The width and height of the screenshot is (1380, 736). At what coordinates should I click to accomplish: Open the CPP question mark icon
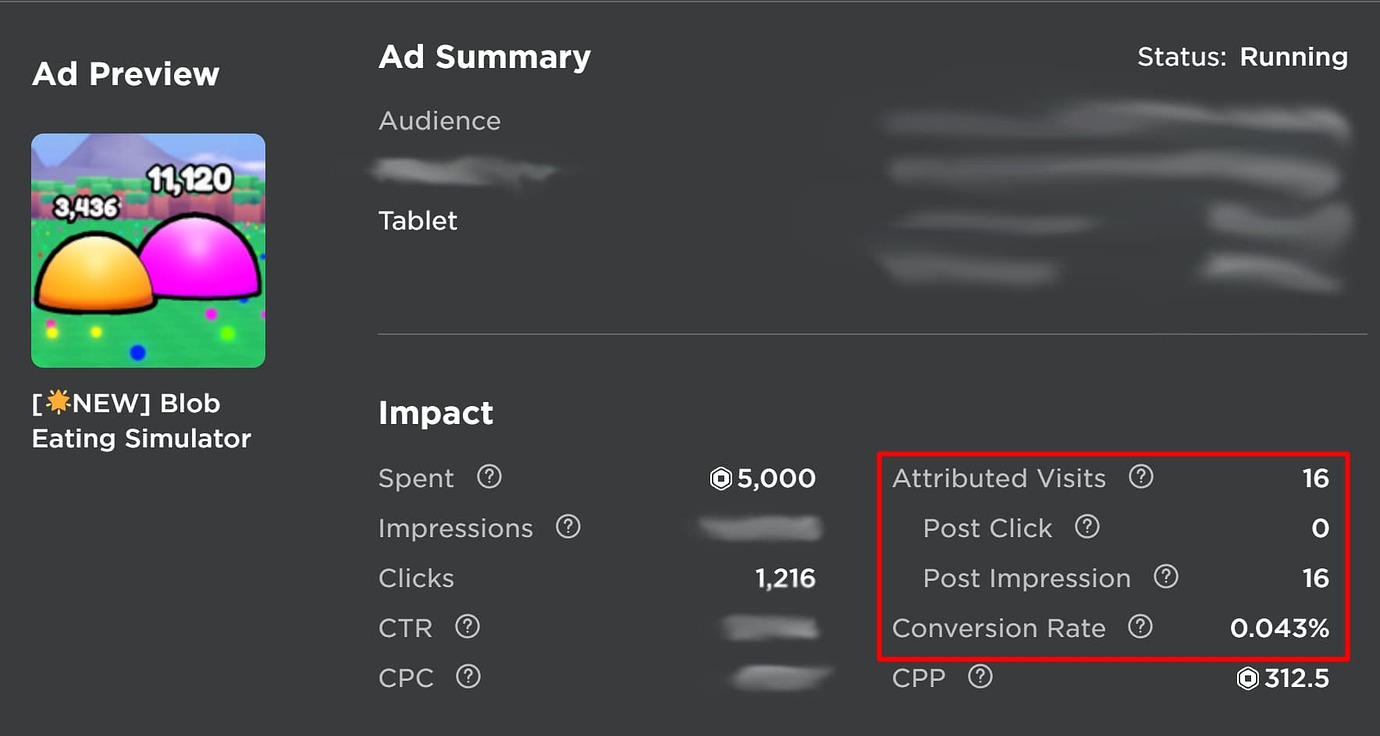[980, 677]
